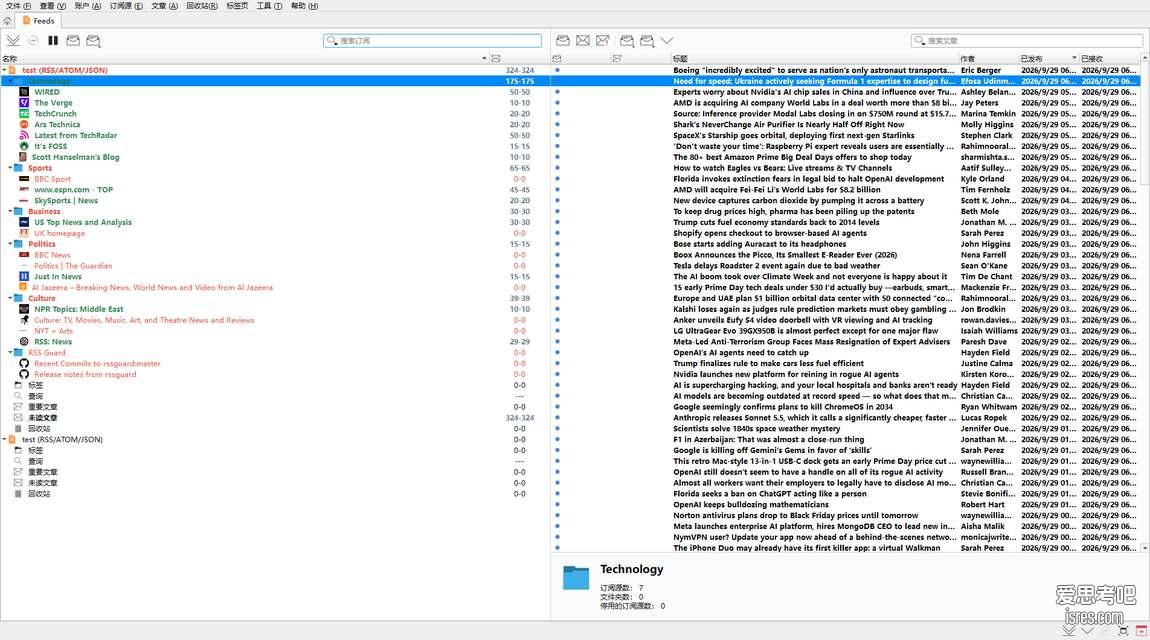Collapse the Business folder
1150x640 pixels.
[x=10, y=211]
